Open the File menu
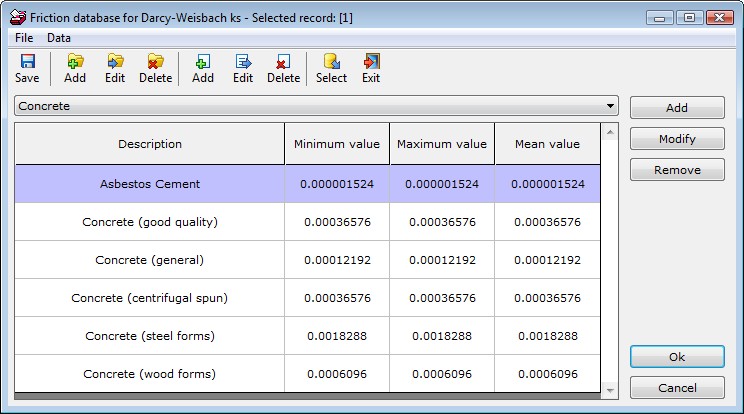This screenshot has width=744, height=414. (24, 37)
